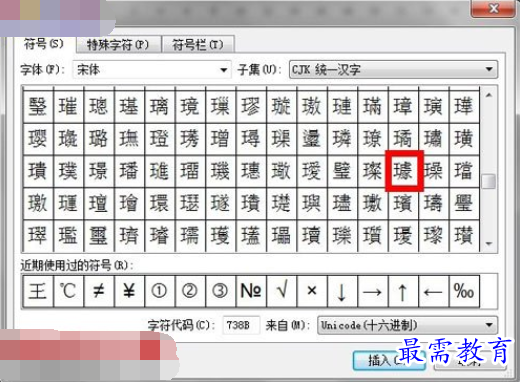Click the 插入 insert button
Viewport: 520px width, 382px height.
pyautogui.click(x=389, y=360)
